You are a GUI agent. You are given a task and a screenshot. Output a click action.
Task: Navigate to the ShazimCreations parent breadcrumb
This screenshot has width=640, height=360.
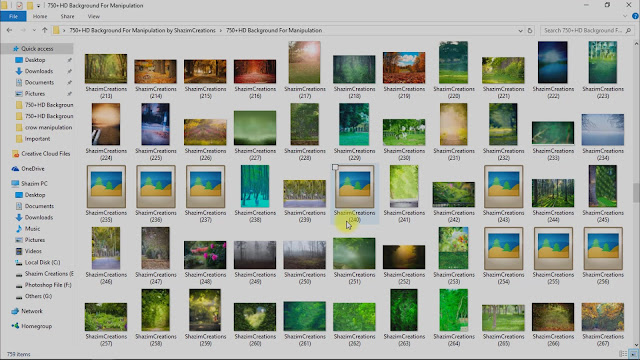[142, 30]
